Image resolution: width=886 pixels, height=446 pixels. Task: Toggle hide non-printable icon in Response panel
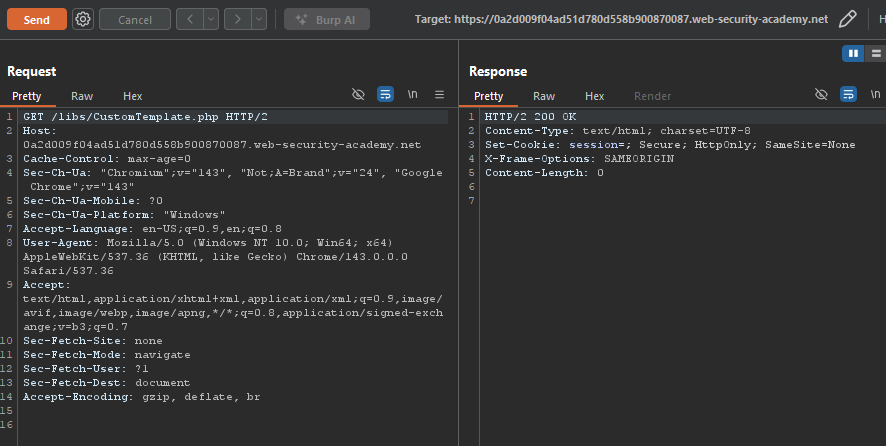coord(821,94)
